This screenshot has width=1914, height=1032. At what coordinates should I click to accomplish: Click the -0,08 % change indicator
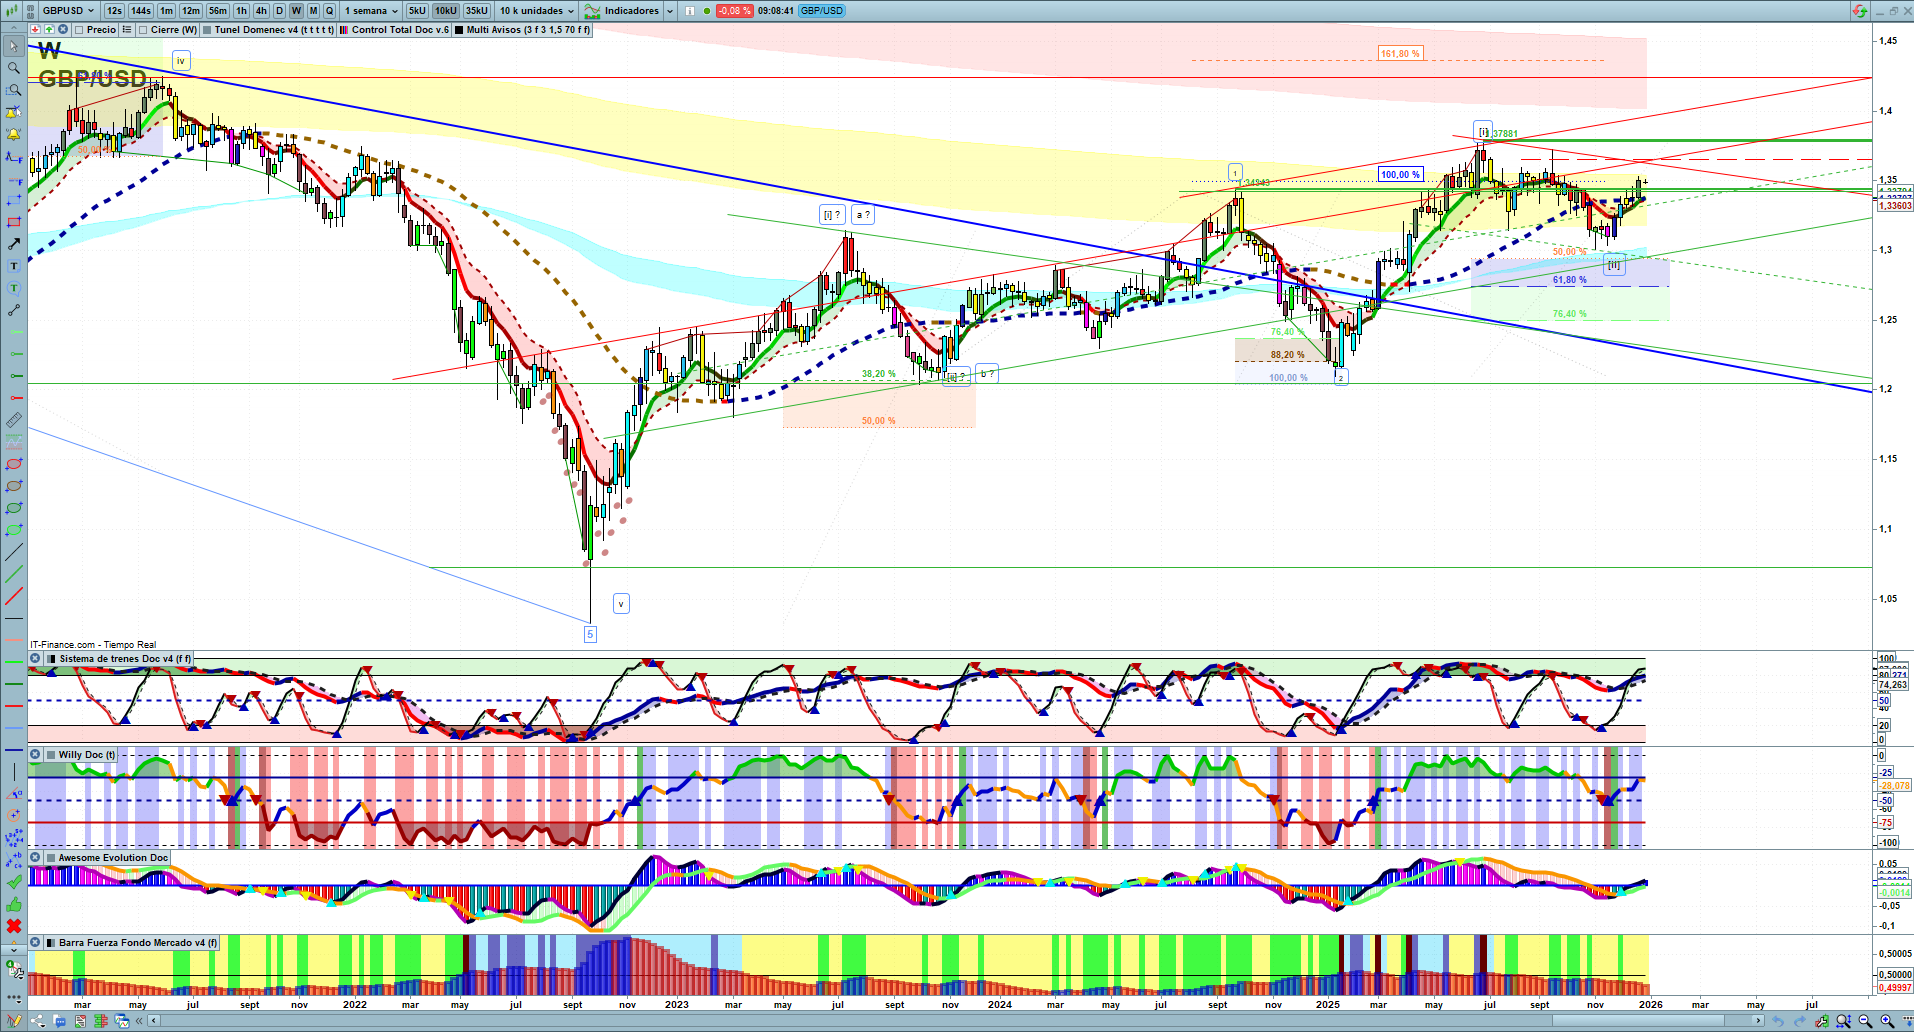click(x=735, y=11)
